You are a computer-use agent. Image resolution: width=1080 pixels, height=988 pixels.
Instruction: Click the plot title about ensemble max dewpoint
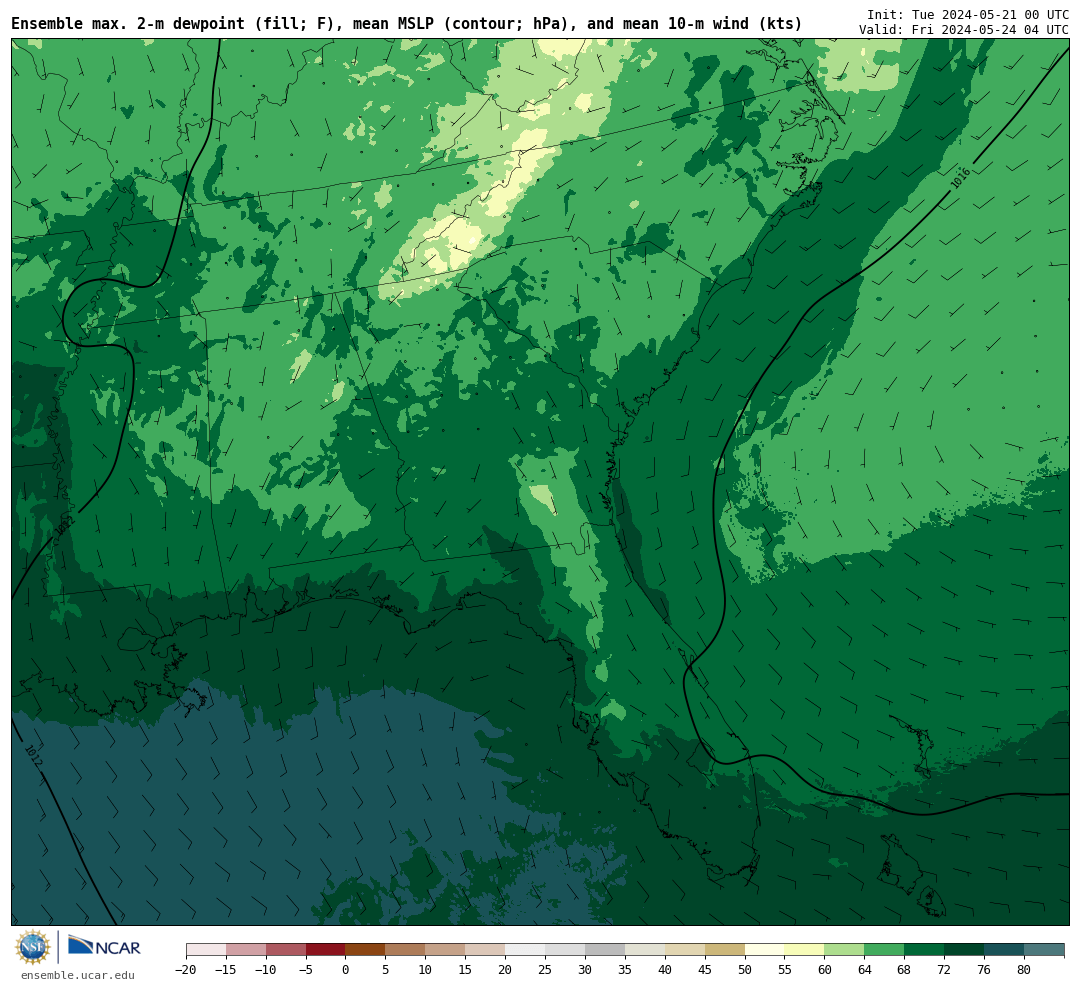pos(406,24)
